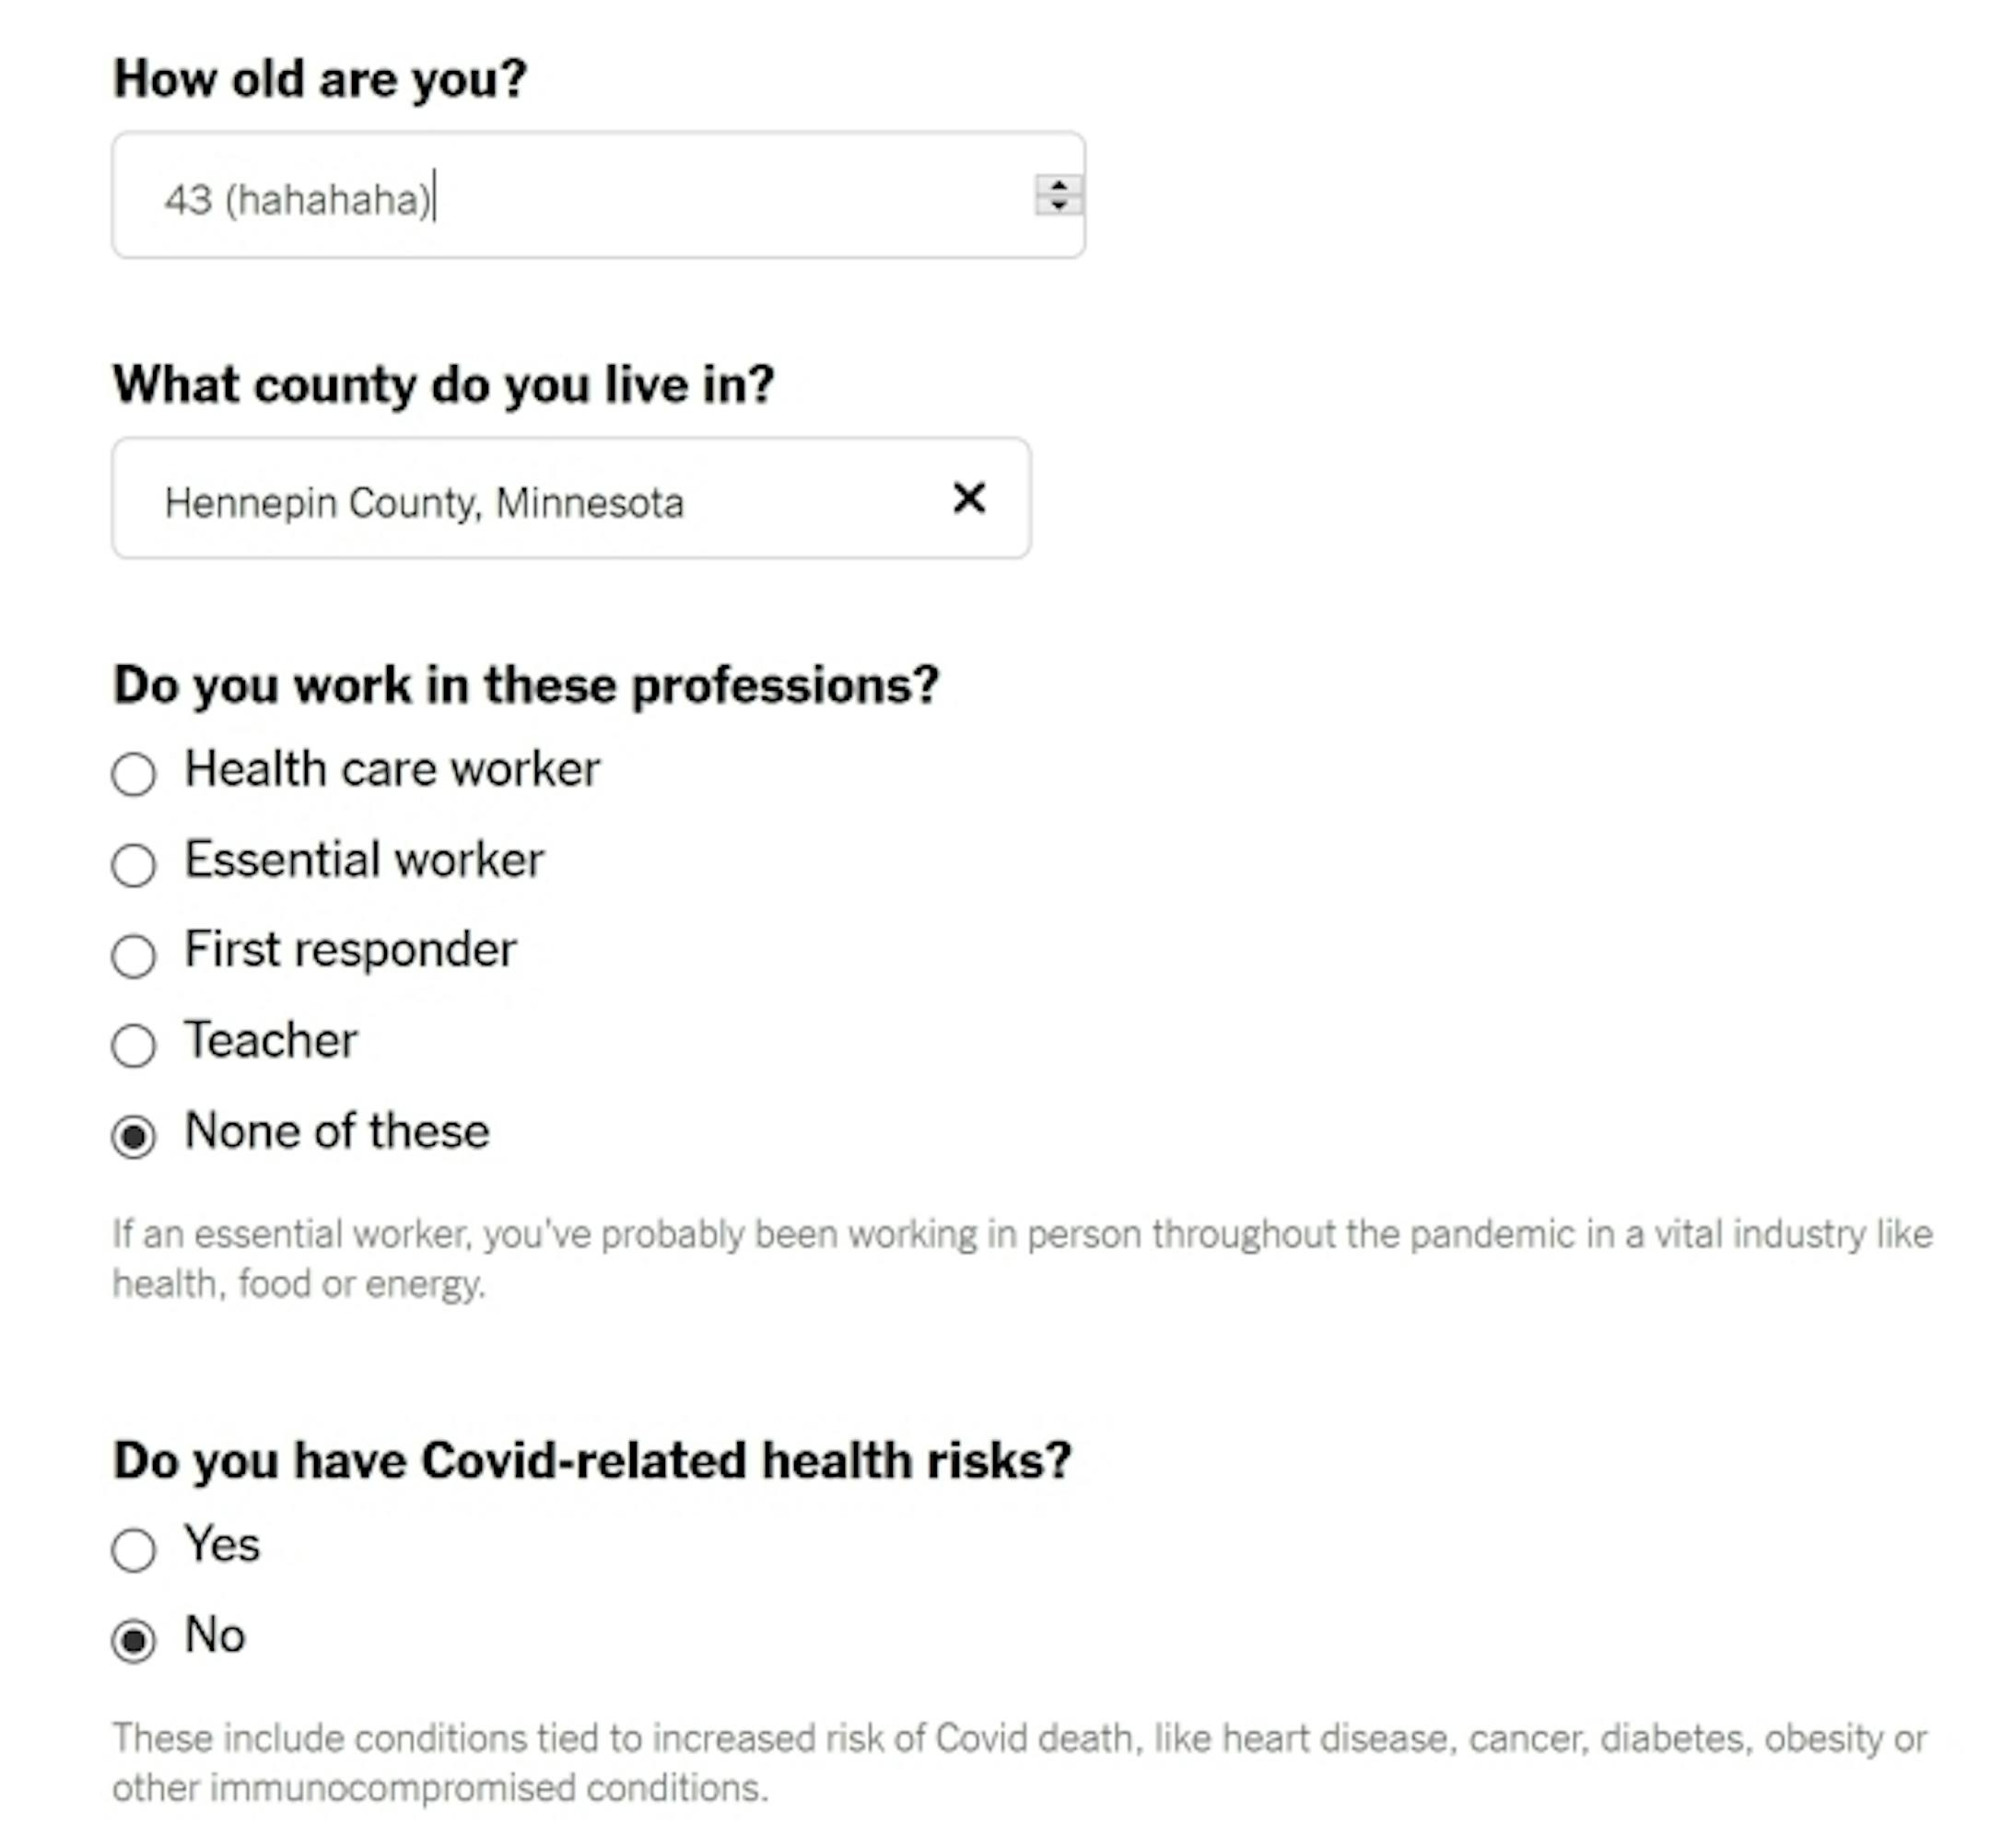Choose the Essential worker radio button

[134, 865]
